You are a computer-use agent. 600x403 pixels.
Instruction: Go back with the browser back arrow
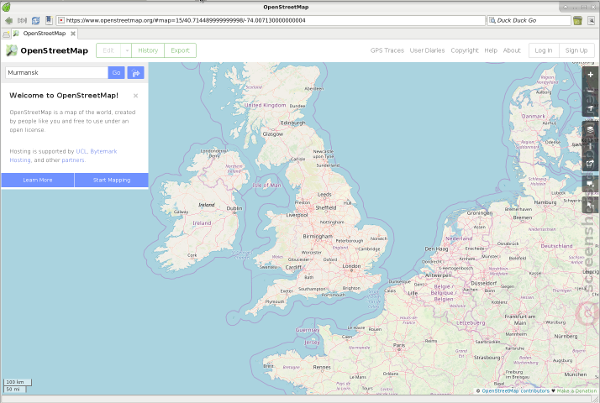click(x=8, y=20)
